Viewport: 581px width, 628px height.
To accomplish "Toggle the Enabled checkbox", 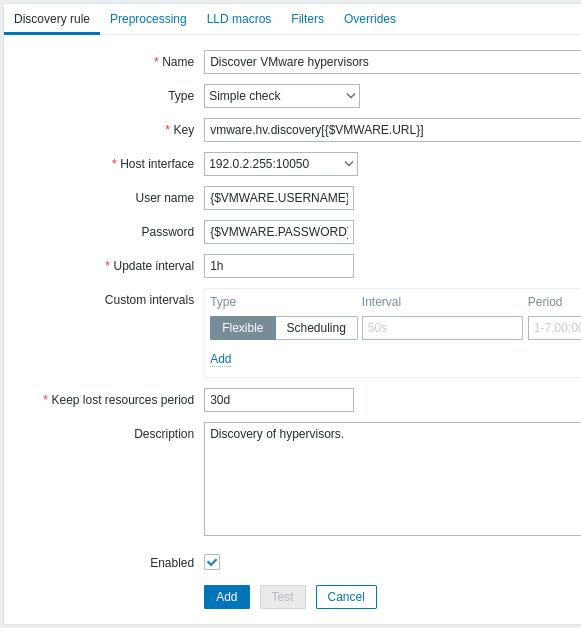I will click(212, 562).
